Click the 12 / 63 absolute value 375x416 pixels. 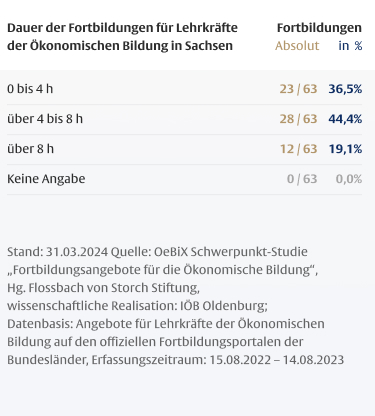[298, 149]
